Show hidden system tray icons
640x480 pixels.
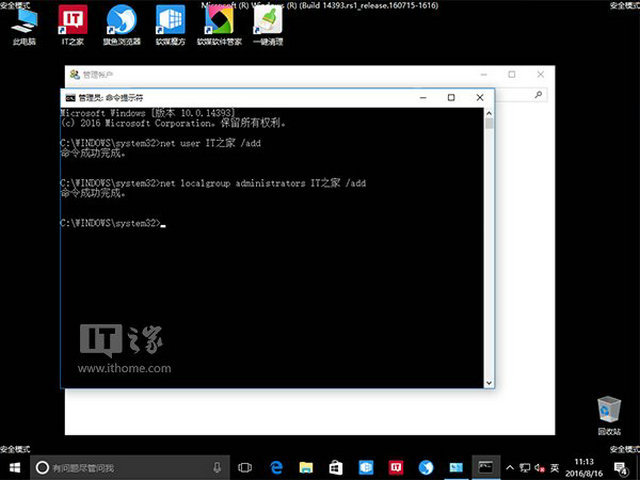pos(510,468)
